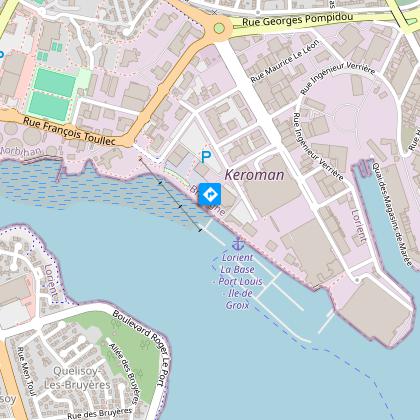Click the Allée des Bruyères label

coord(123,373)
